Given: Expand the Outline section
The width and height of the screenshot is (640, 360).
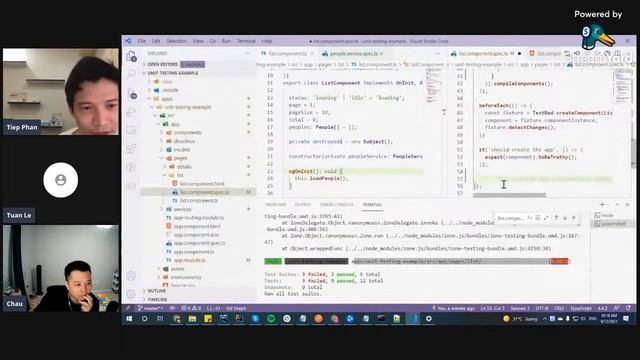Looking at the screenshot, I should (157, 291).
